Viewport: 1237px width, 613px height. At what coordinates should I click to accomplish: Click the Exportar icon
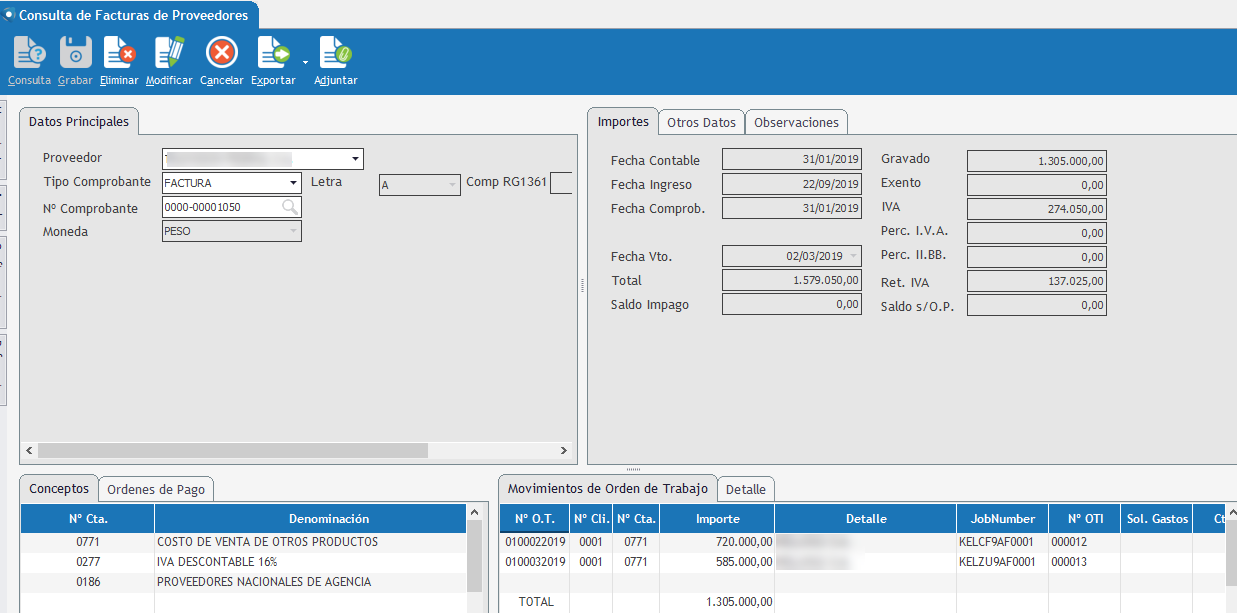(x=272, y=52)
